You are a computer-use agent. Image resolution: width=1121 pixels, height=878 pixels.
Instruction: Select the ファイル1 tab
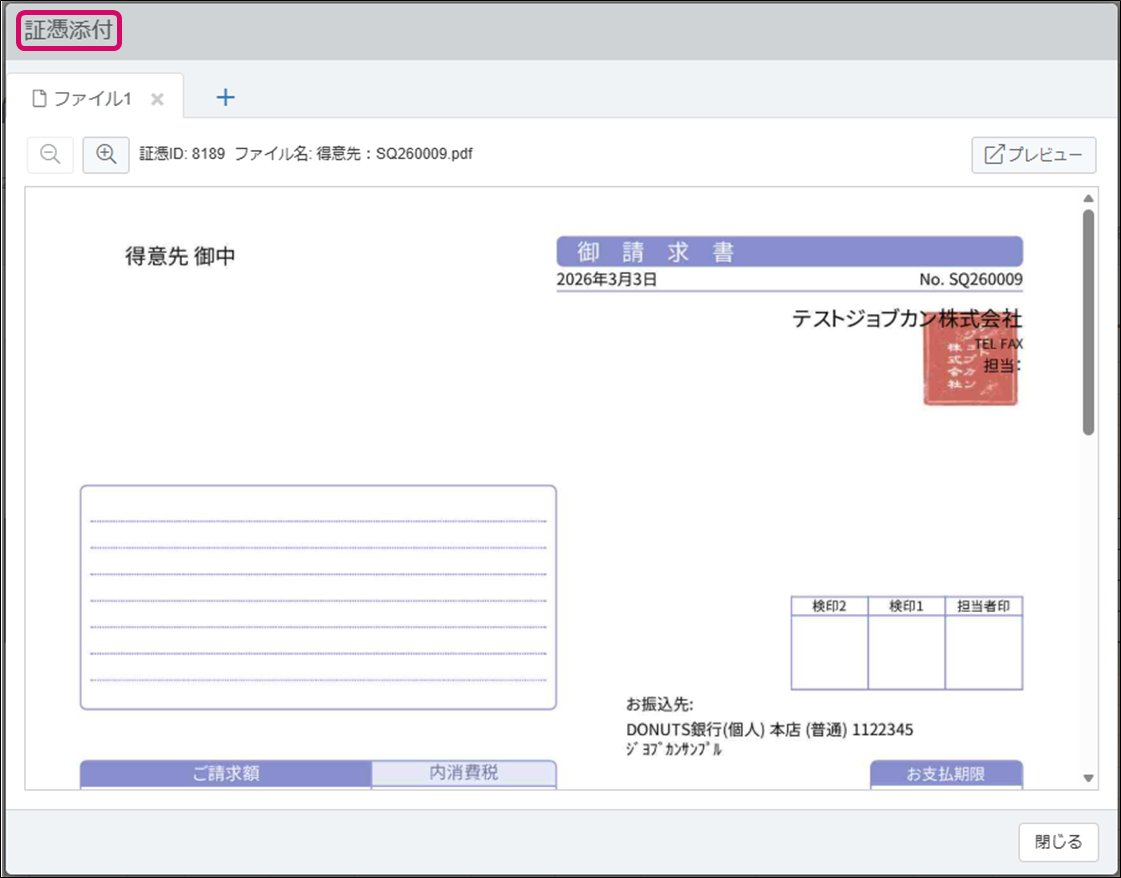click(90, 98)
